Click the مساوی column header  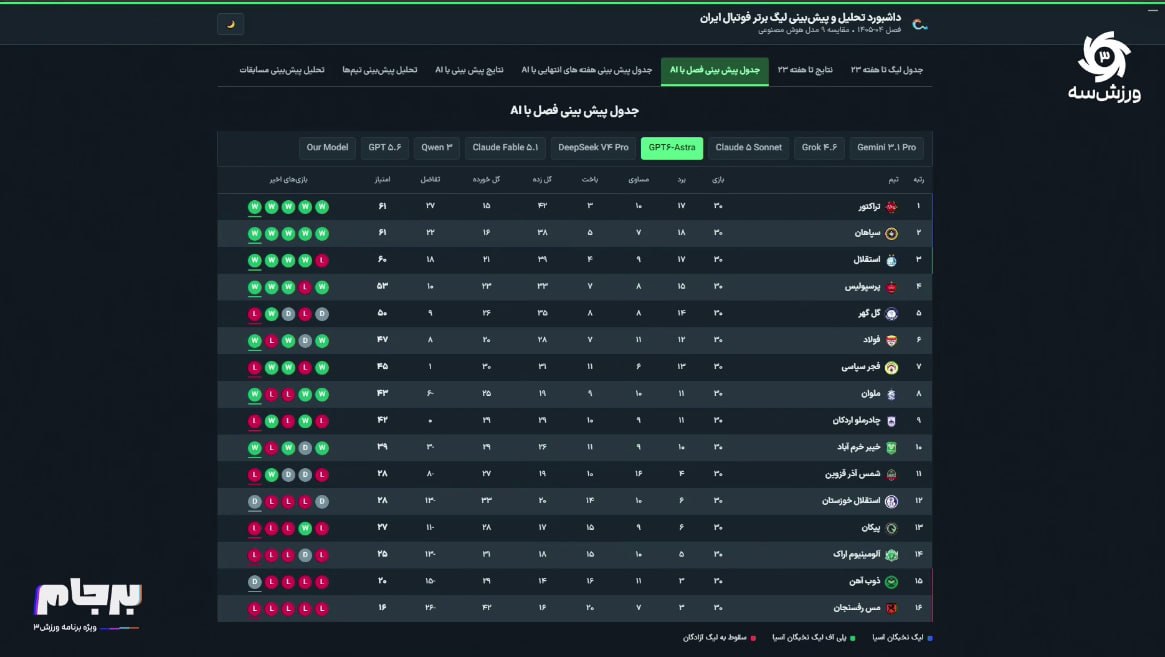(x=638, y=180)
